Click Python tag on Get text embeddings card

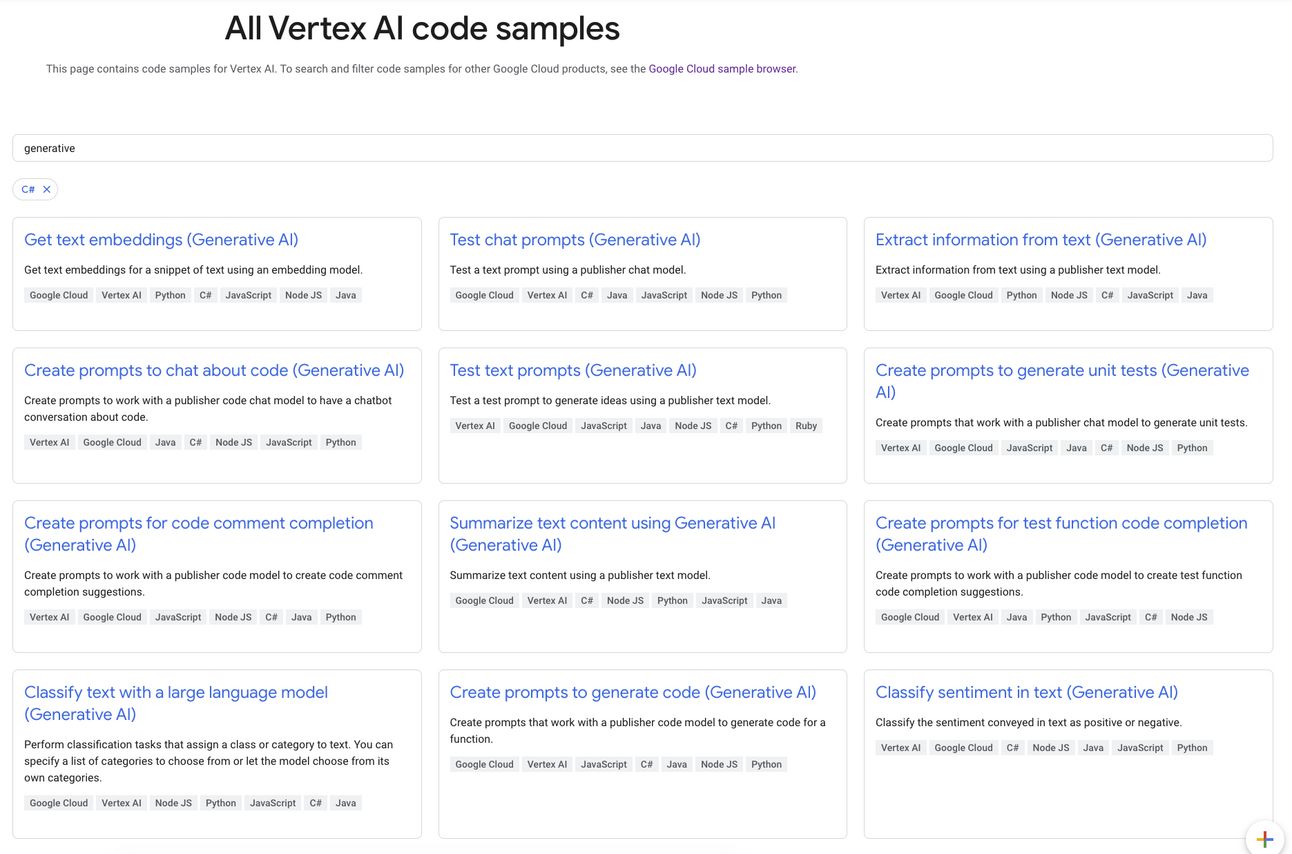170,295
